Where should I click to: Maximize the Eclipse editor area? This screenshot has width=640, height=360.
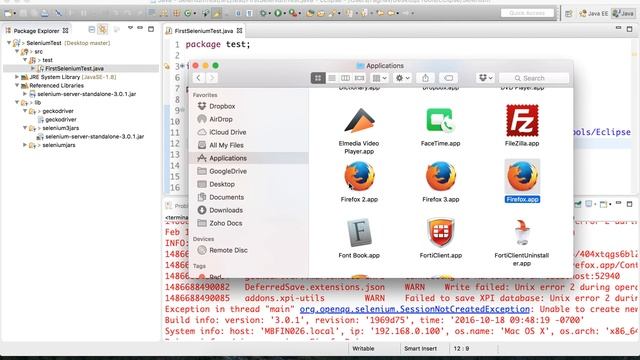pyautogui.click(x=629, y=29)
